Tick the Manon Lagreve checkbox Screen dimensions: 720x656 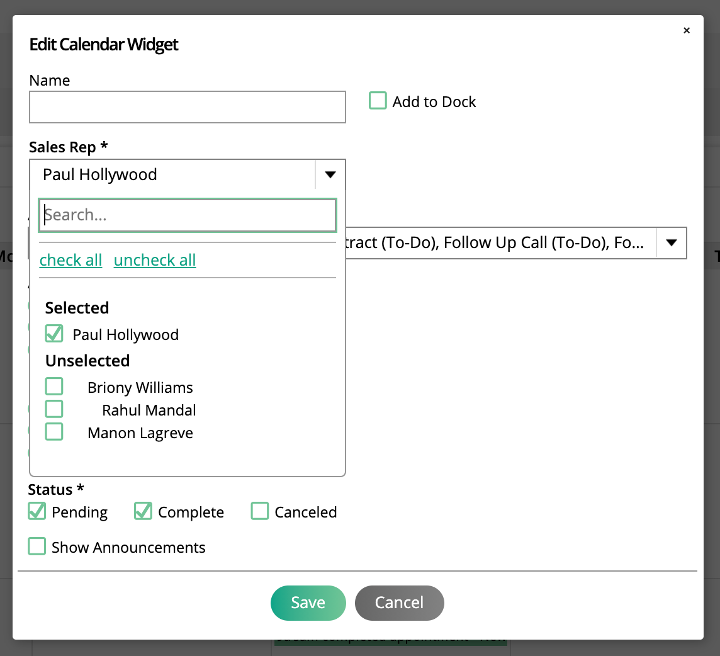tap(54, 432)
